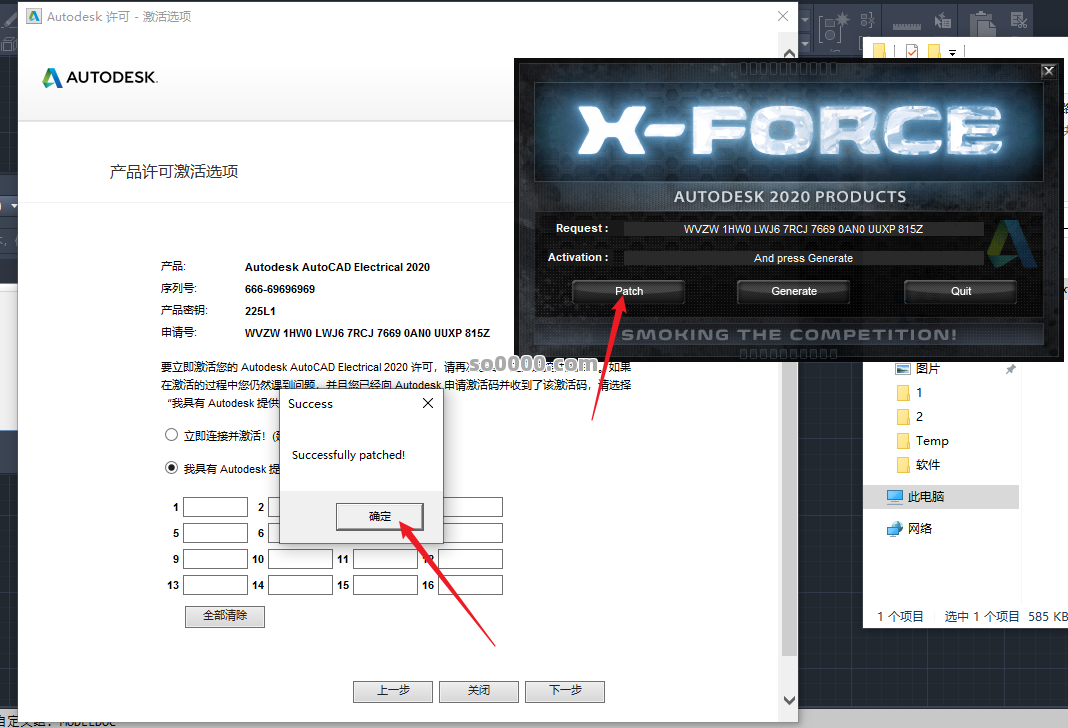
Task: Click the 下一步 next button
Action: [565, 691]
